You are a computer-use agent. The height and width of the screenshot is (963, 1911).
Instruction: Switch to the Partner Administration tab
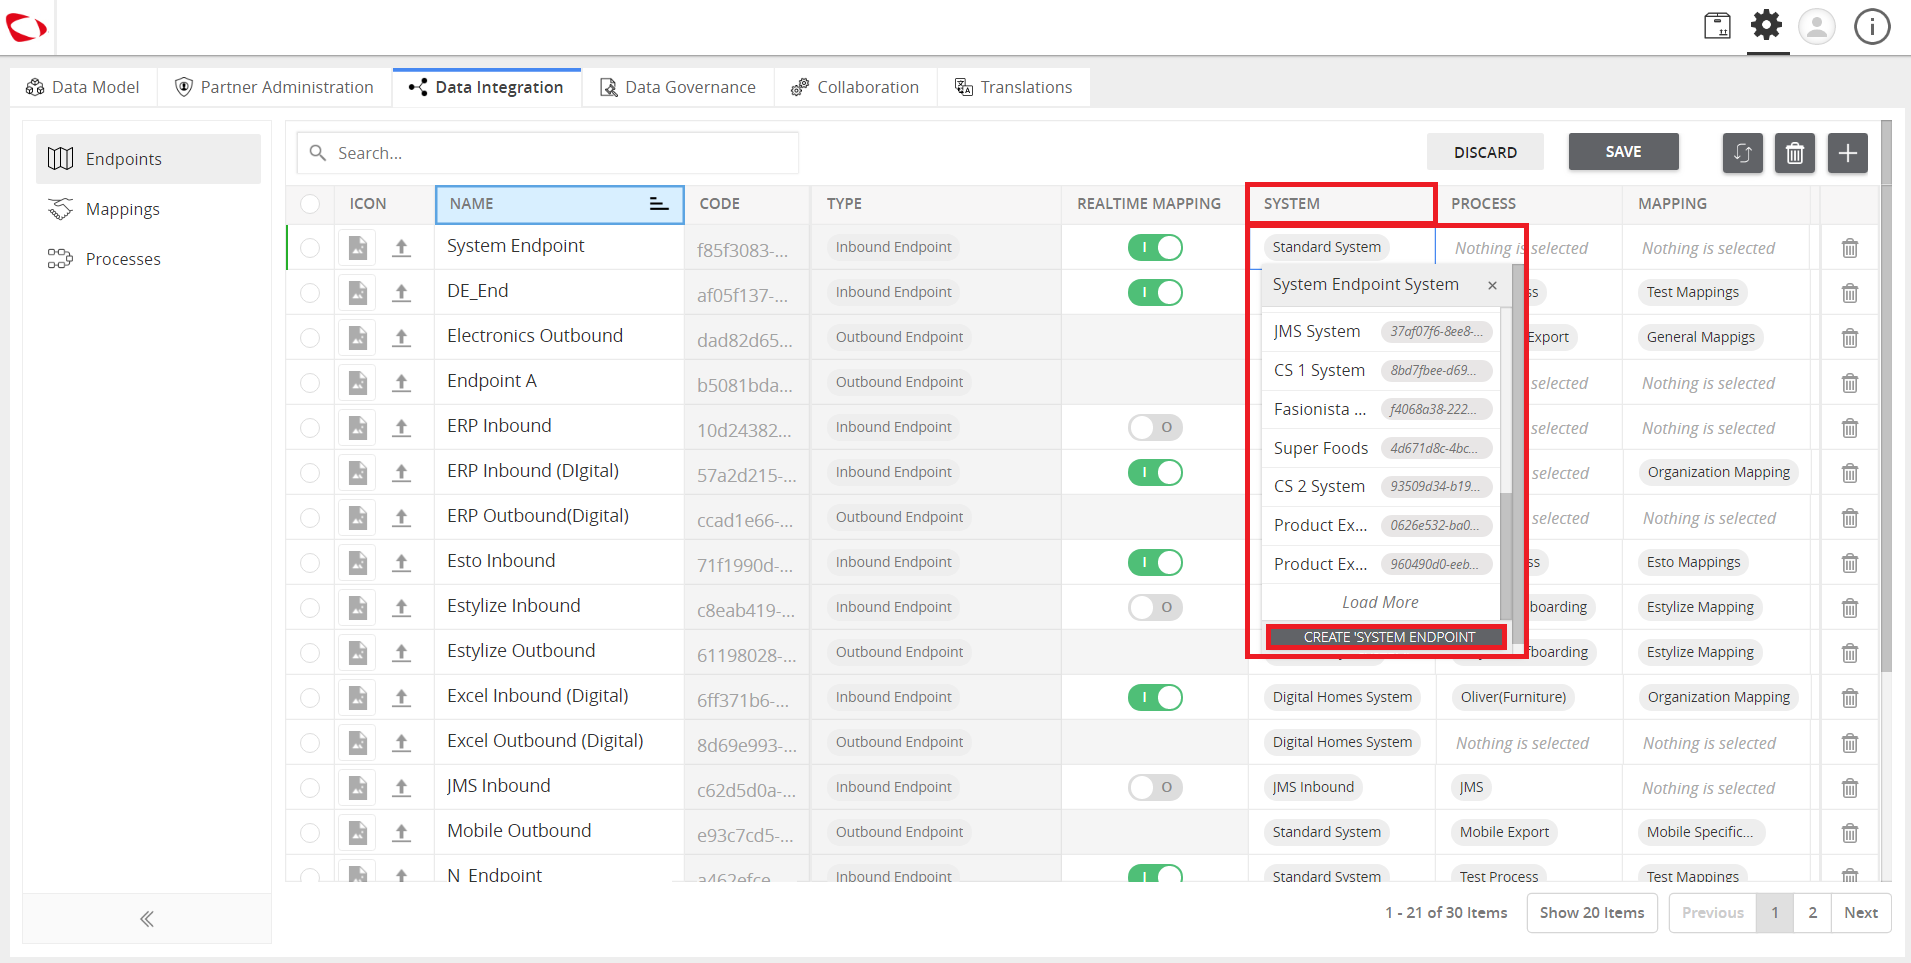tap(274, 87)
